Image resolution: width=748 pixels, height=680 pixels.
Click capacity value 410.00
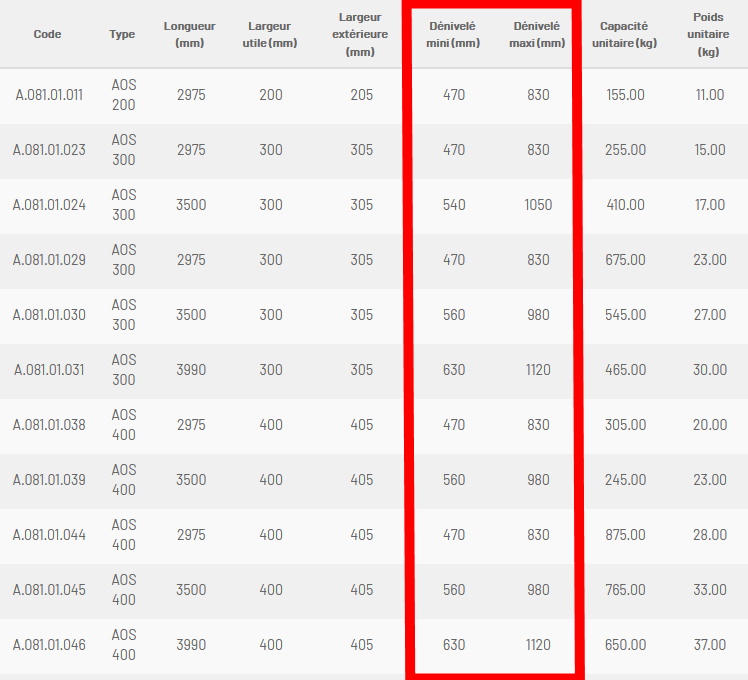[625, 205]
